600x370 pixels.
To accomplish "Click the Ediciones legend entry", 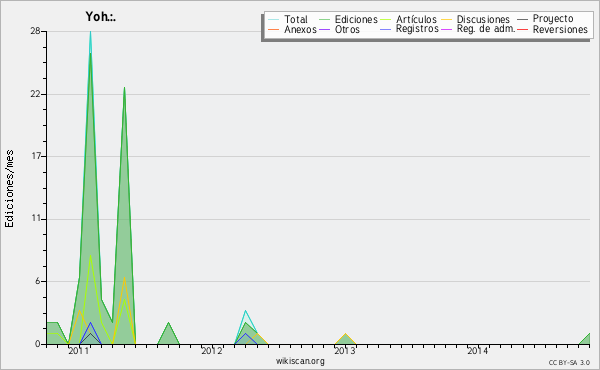I will pyautogui.click(x=356, y=19).
